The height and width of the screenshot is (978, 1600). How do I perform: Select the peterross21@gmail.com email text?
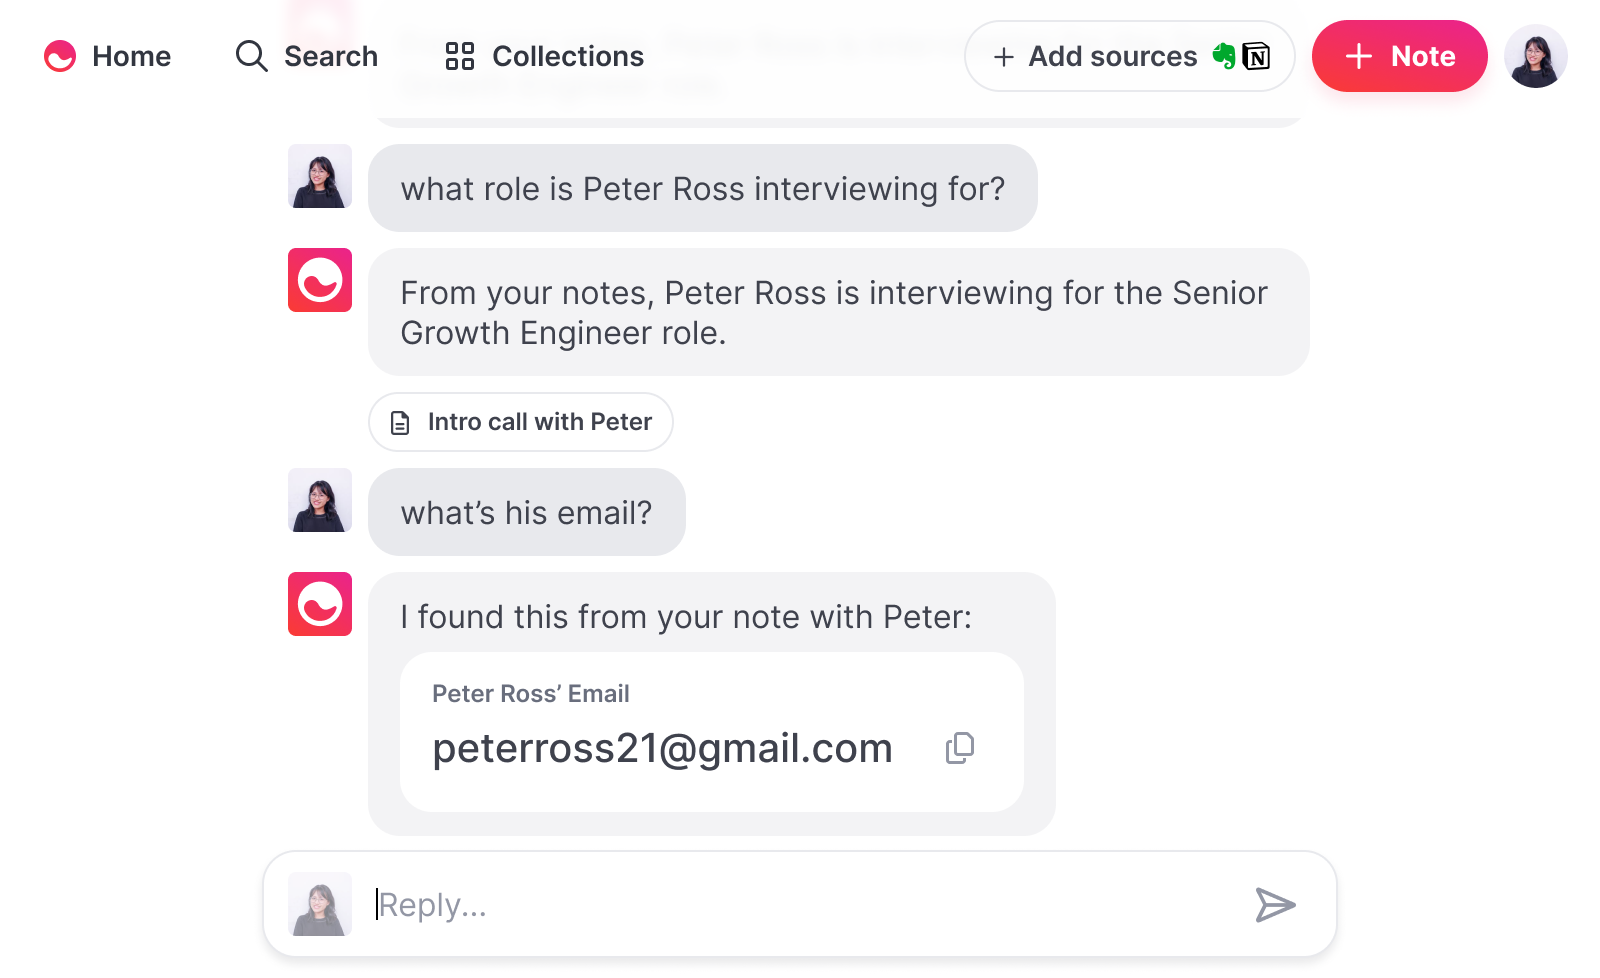tap(662, 748)
